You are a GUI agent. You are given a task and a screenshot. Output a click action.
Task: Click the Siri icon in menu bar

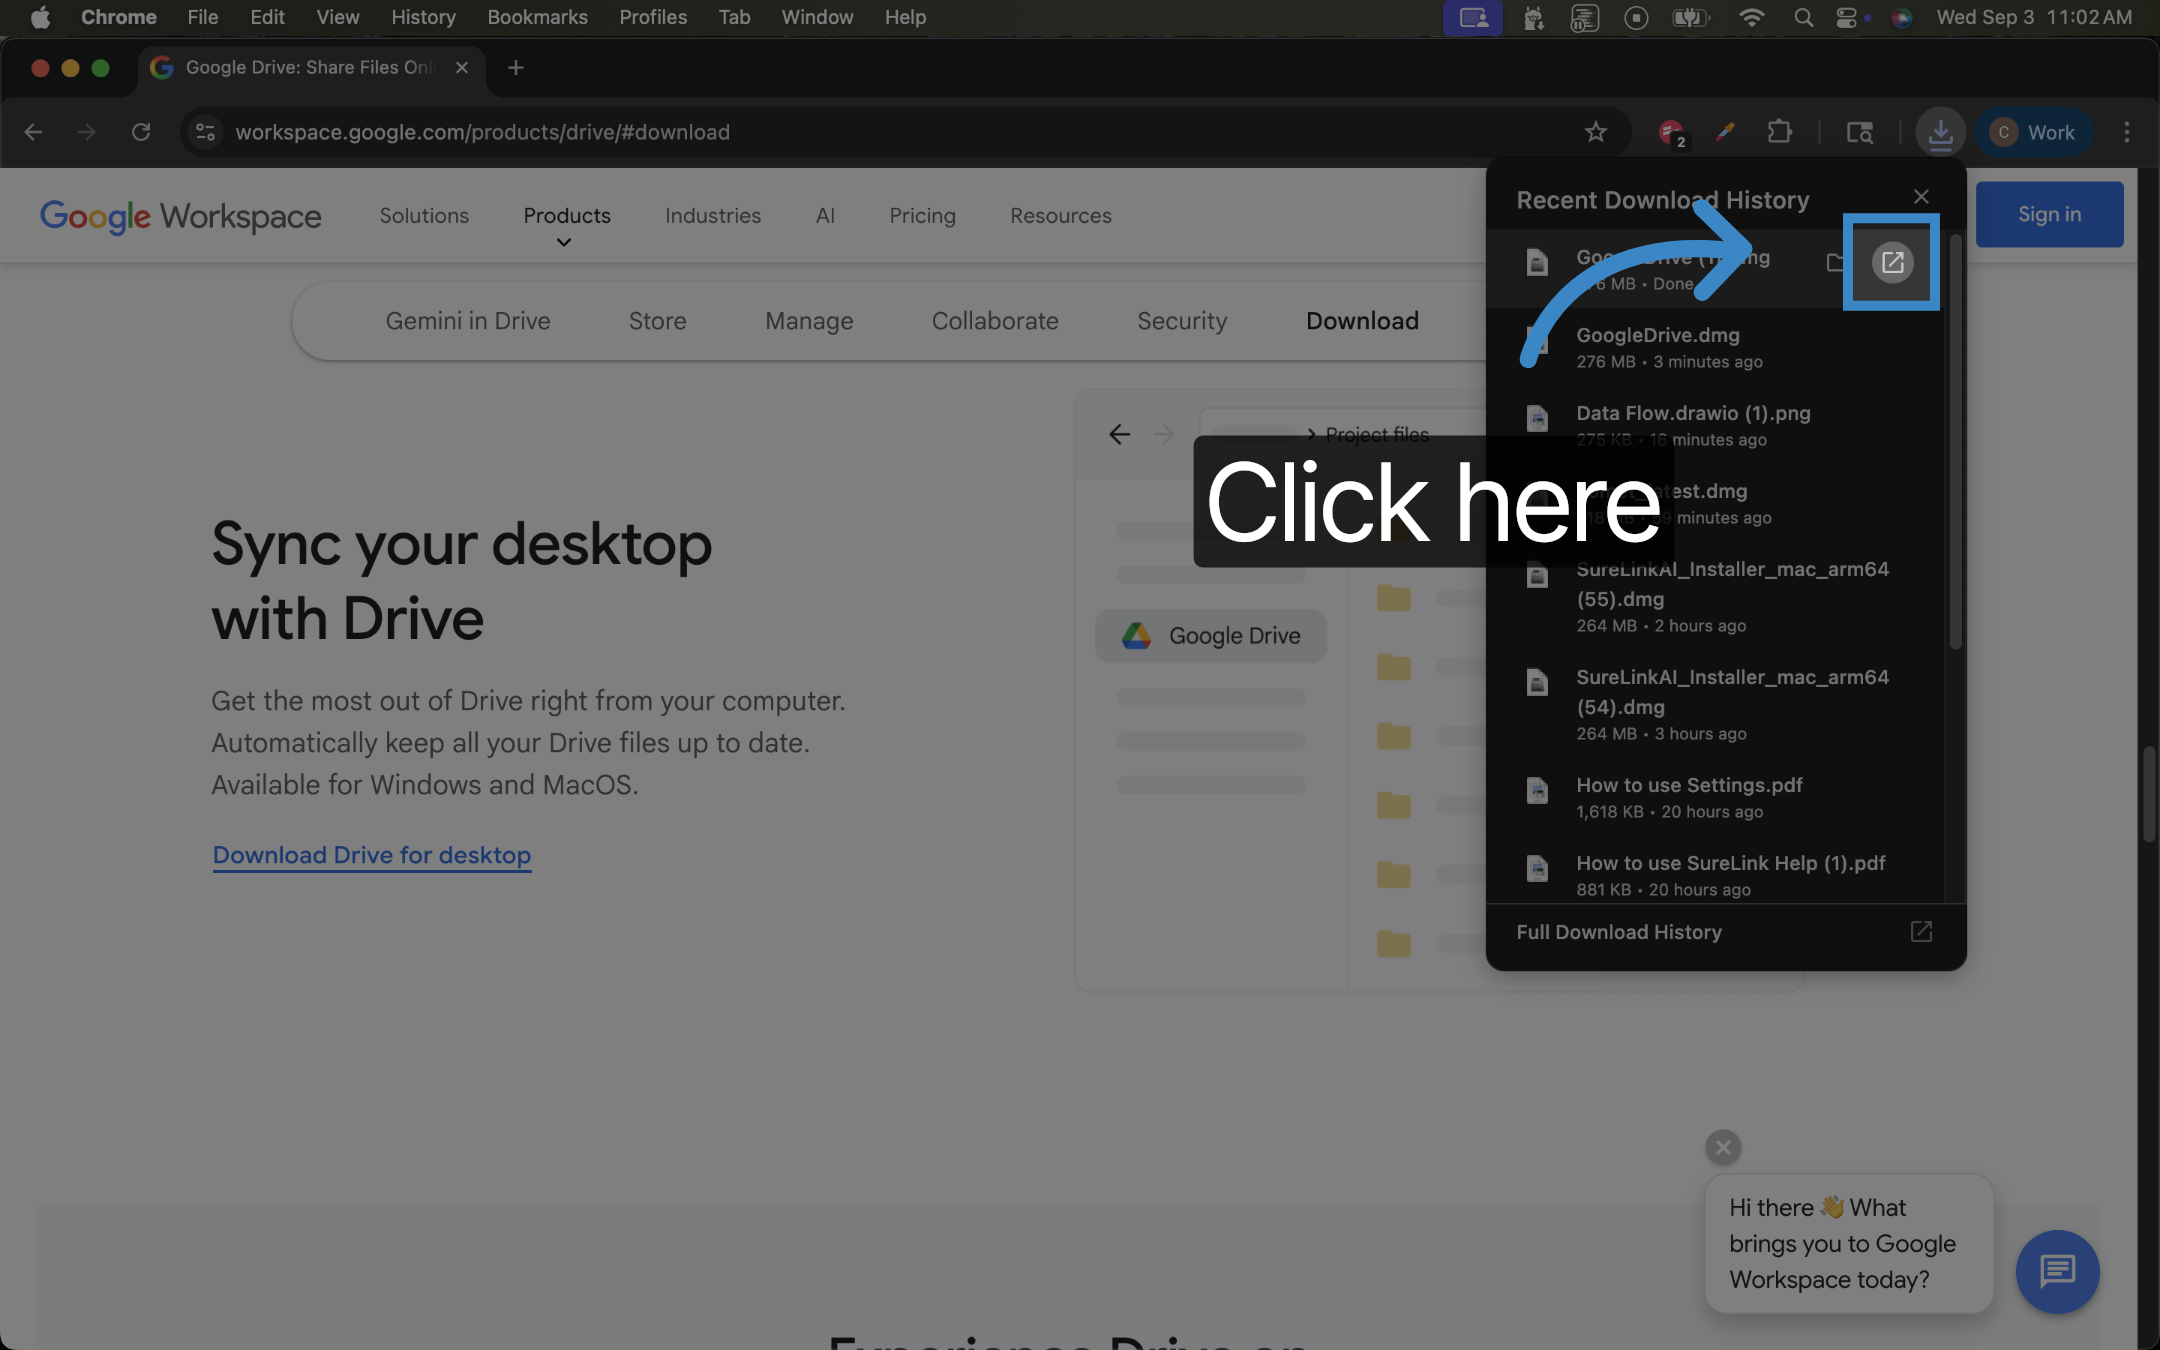point(1902,17)
